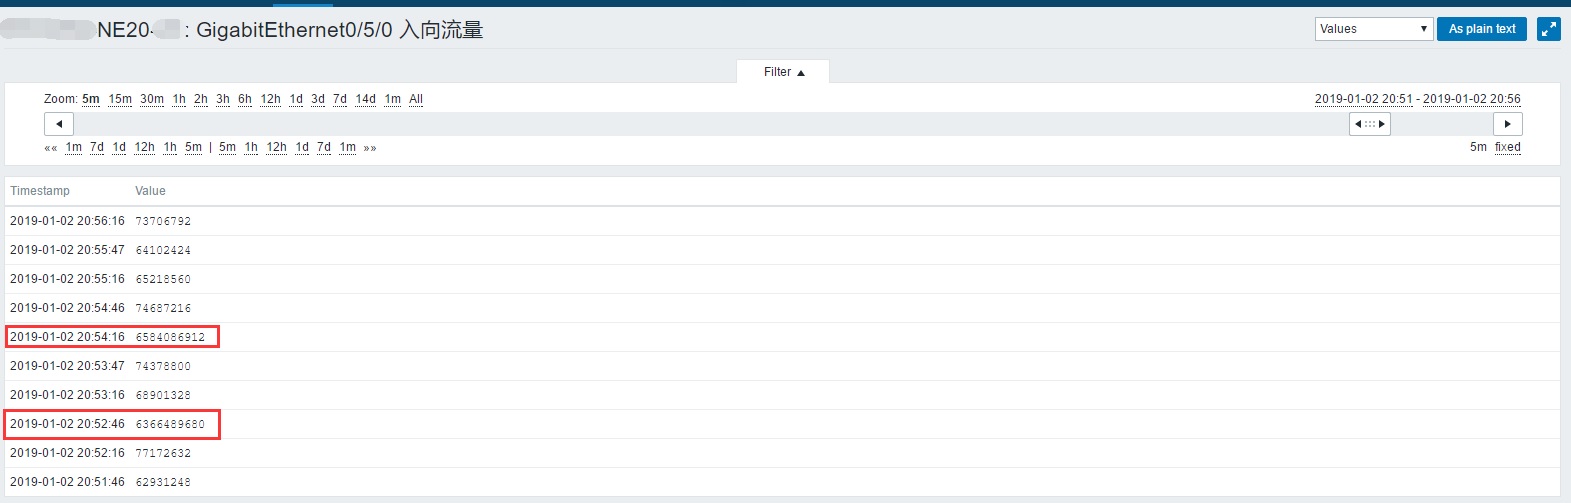The height and width of the screenshot is (503, 1571).
Task: Zoom to the 3d time range
Action: click(x=318, y=99)
